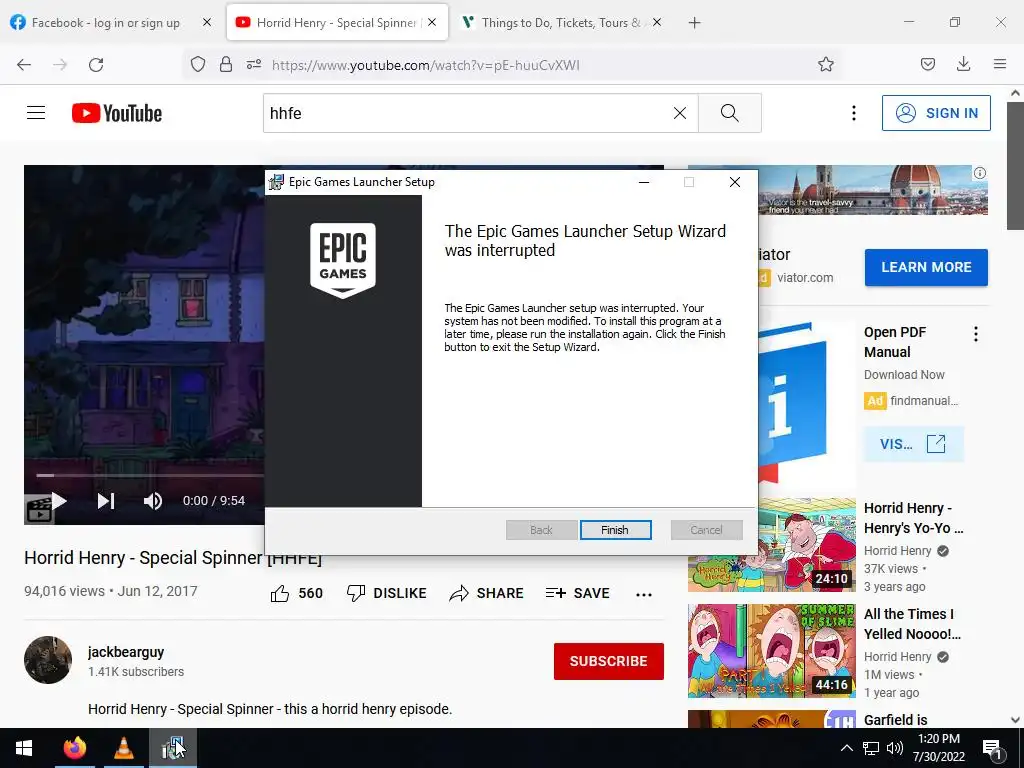
Task: Open the Garfield video title link
Action: pyautogui.click(x=895, y=720)
